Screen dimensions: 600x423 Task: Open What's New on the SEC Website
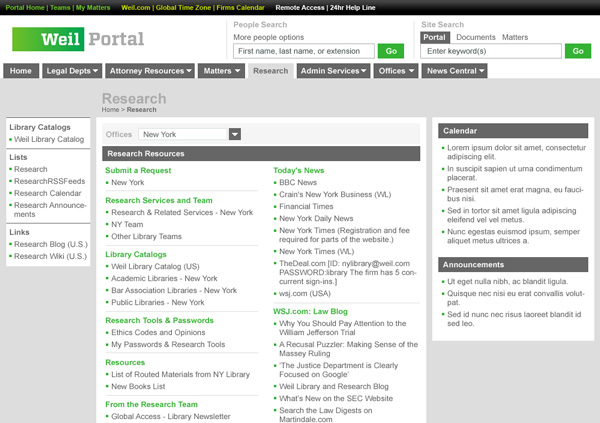(x=336, y=399)
